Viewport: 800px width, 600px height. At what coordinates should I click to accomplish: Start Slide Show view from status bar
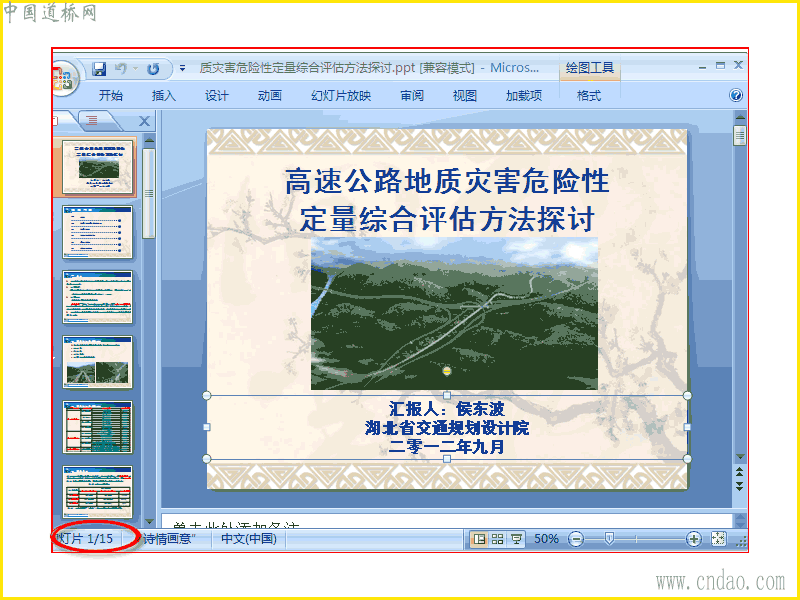[x=516, y=539]
